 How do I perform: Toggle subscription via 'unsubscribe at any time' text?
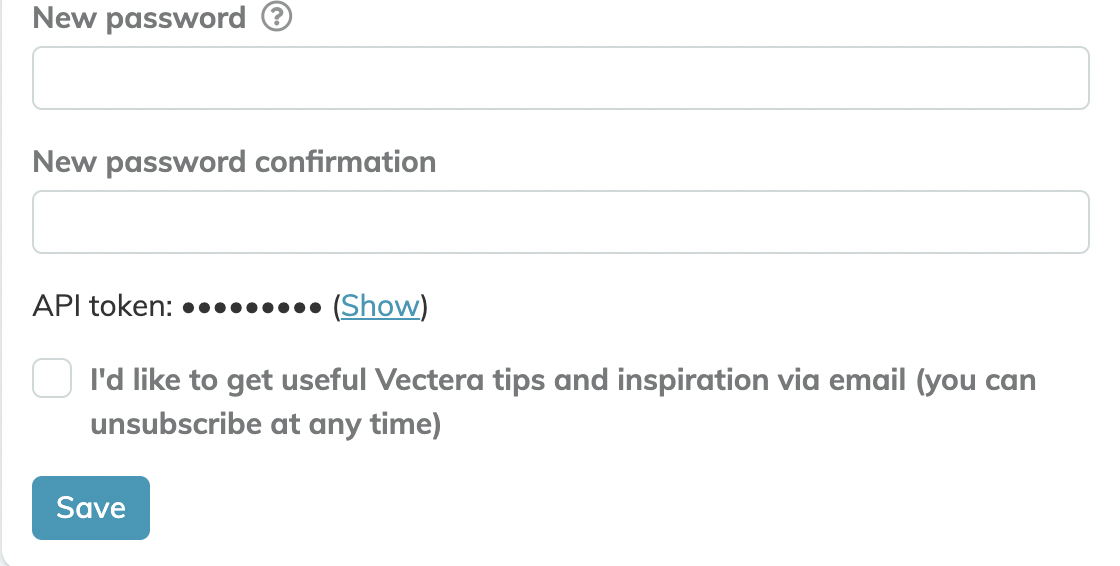point(266,424)
